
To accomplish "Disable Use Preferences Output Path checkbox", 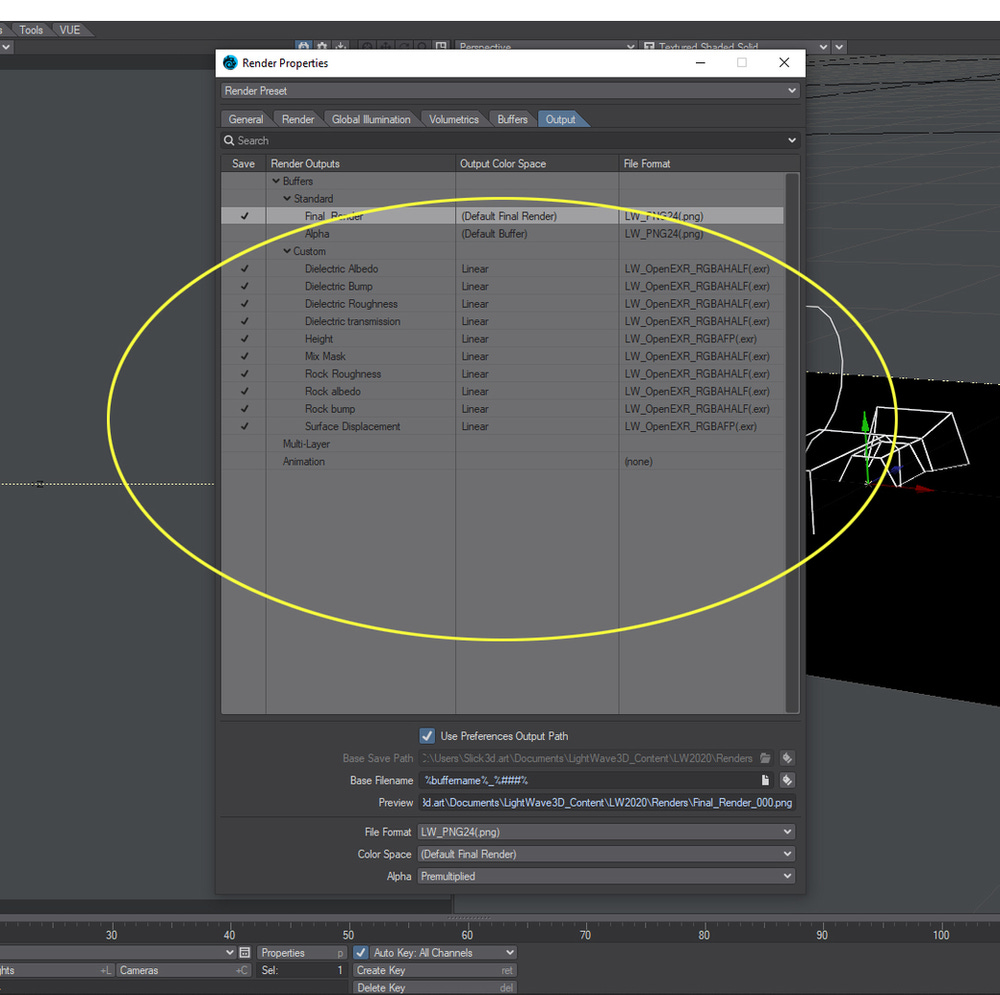I will click(x=427, y=735).
